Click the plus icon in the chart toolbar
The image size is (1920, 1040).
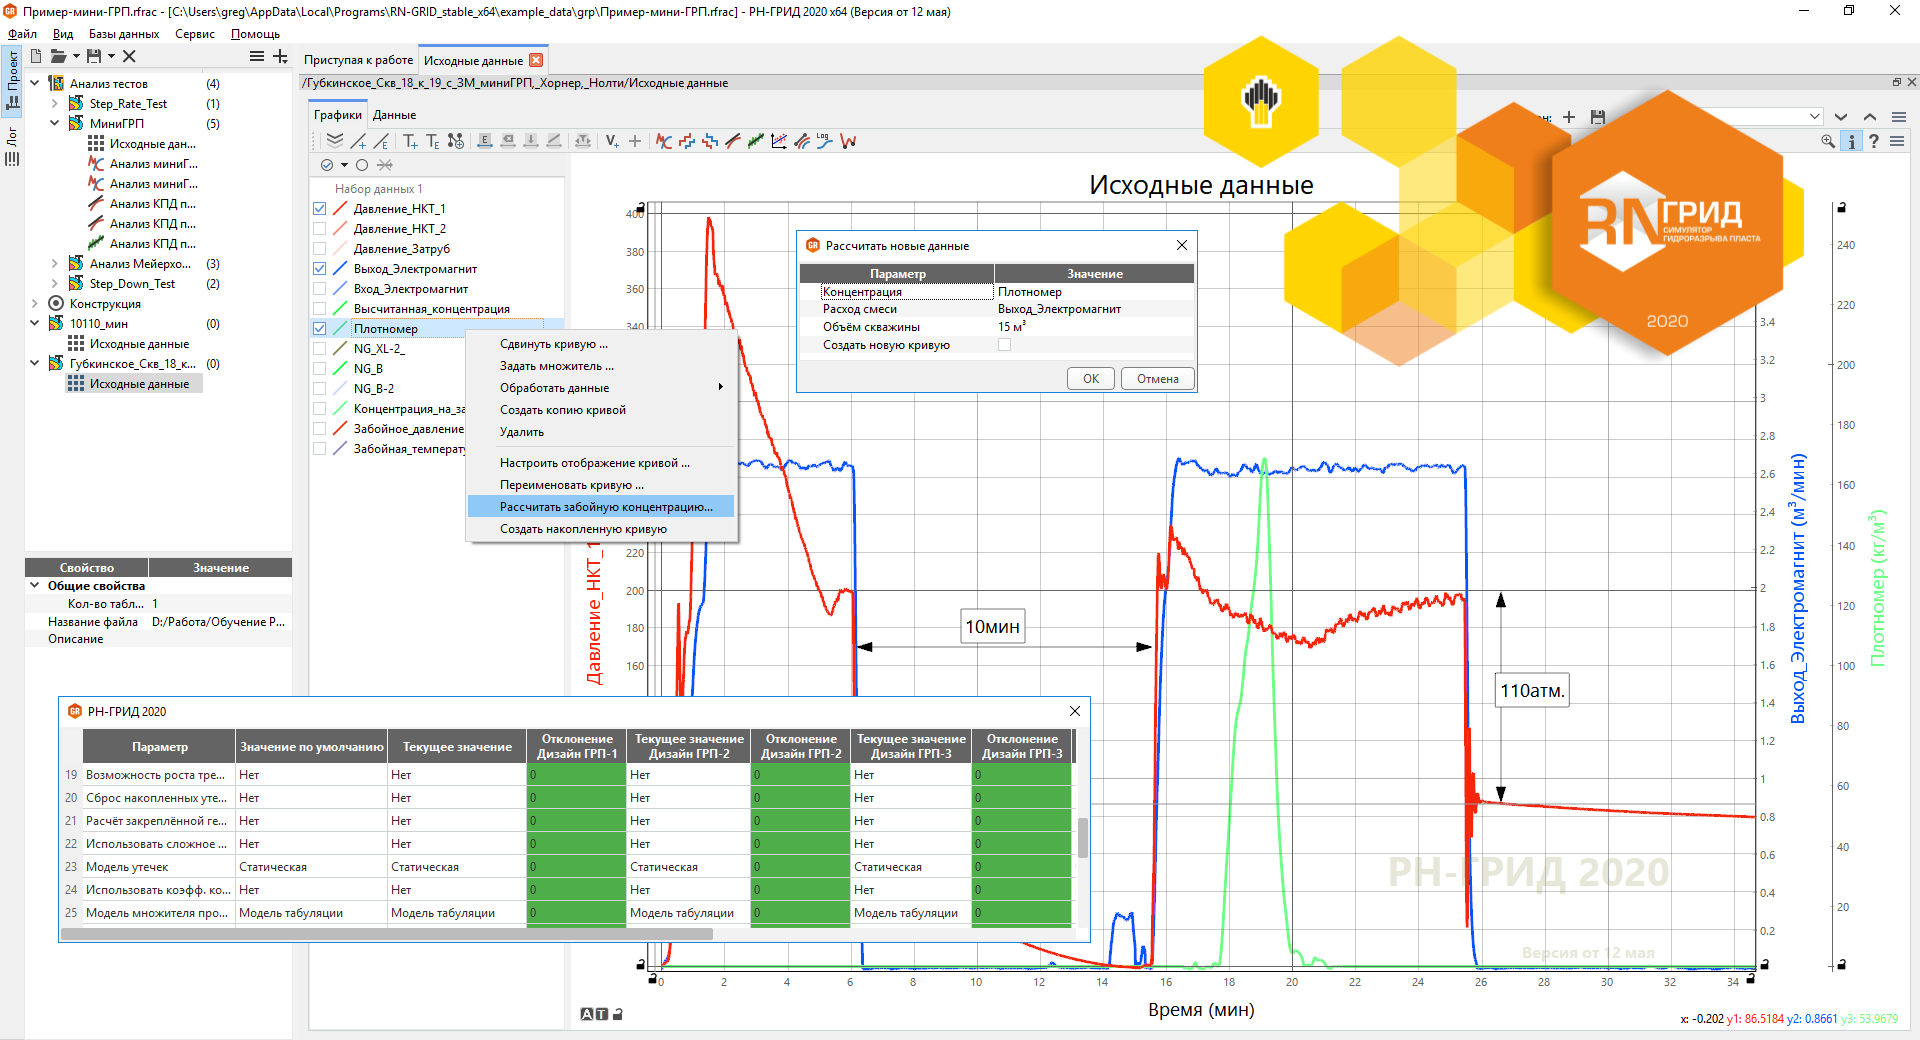coord(635,141)
